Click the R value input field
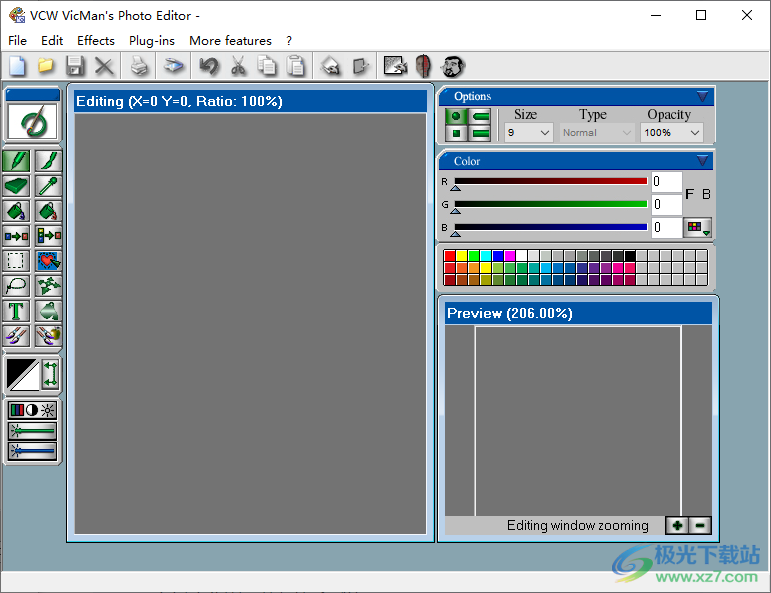Screen dimensions: 771x593 (667, 181)
